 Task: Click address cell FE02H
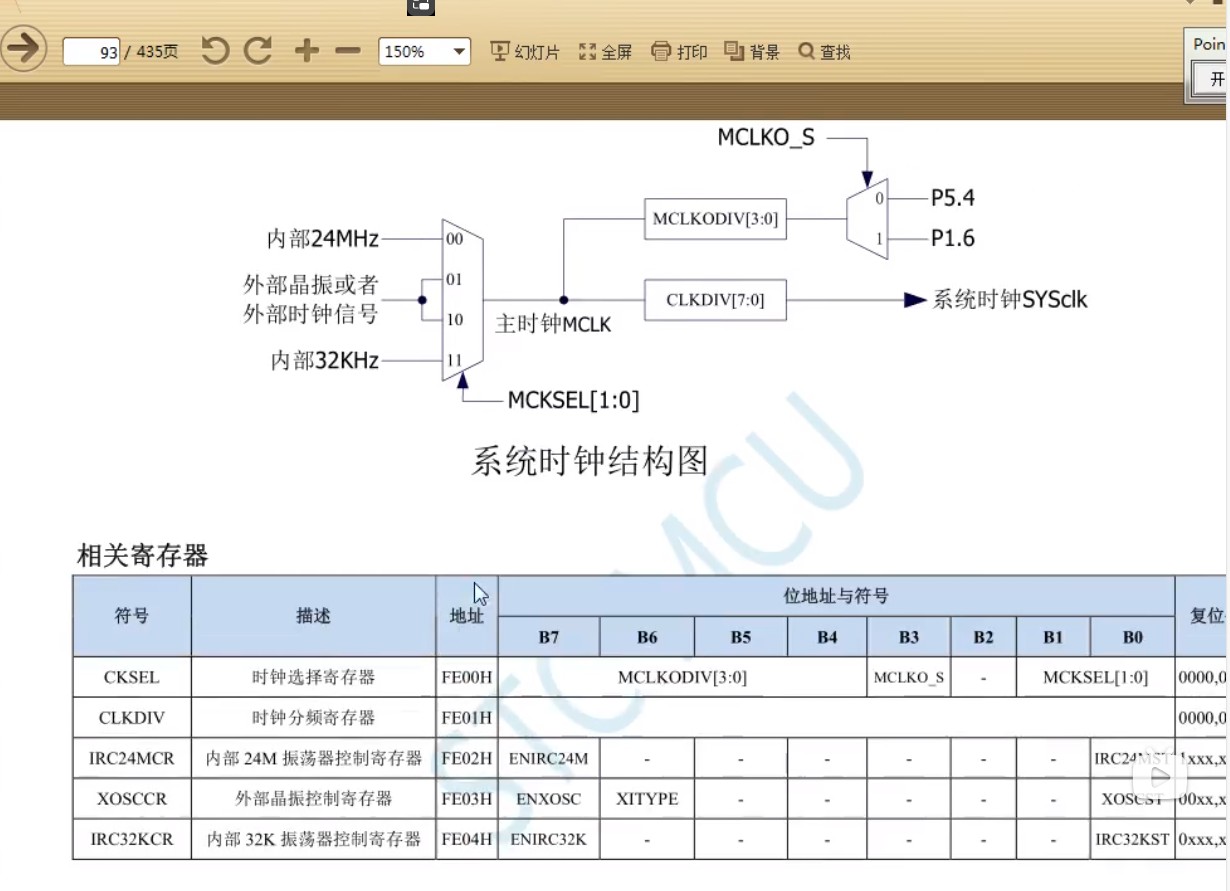click(x=467, y=759)
